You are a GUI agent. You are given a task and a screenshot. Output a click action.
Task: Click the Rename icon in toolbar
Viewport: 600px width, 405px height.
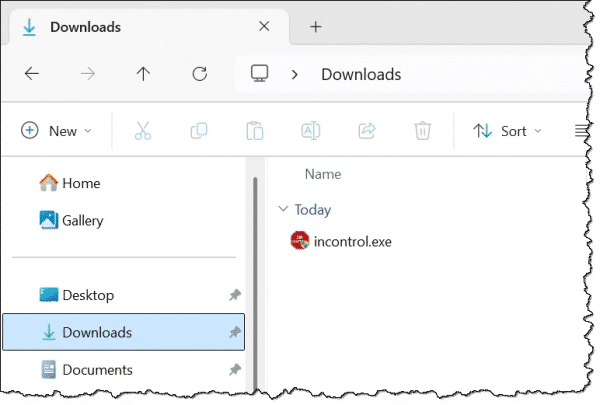pos(311,131)
